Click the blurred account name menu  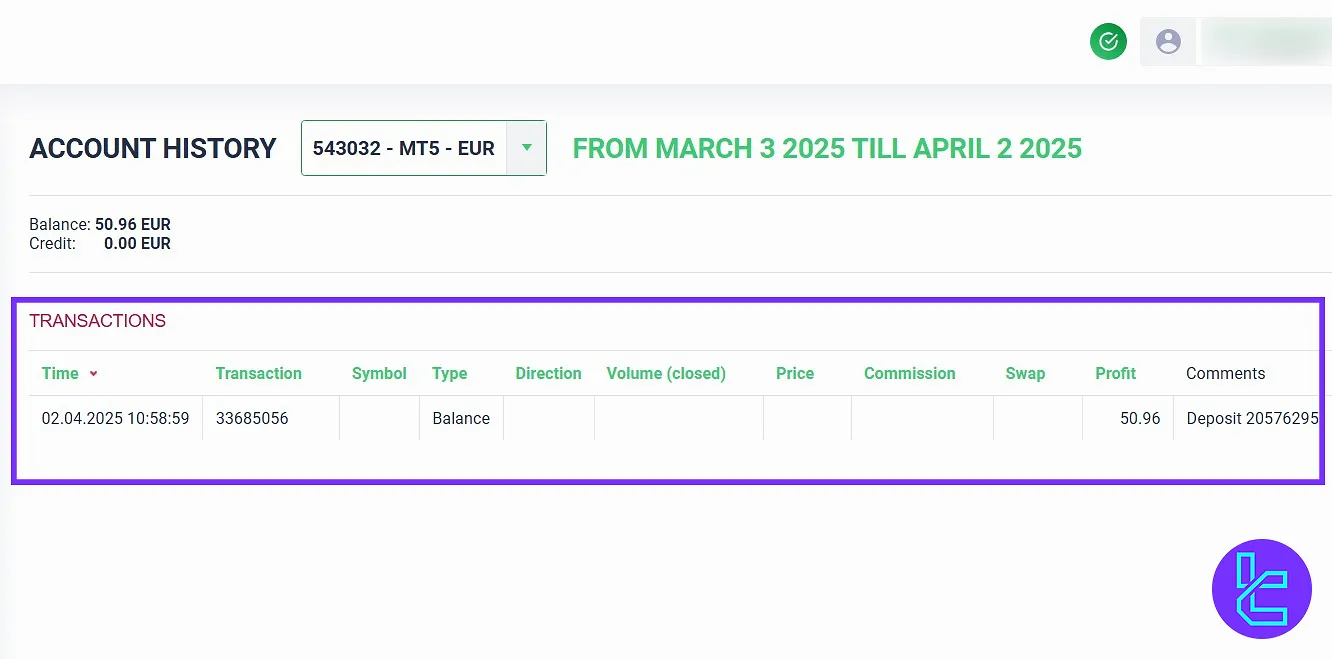pos(1263,42)
